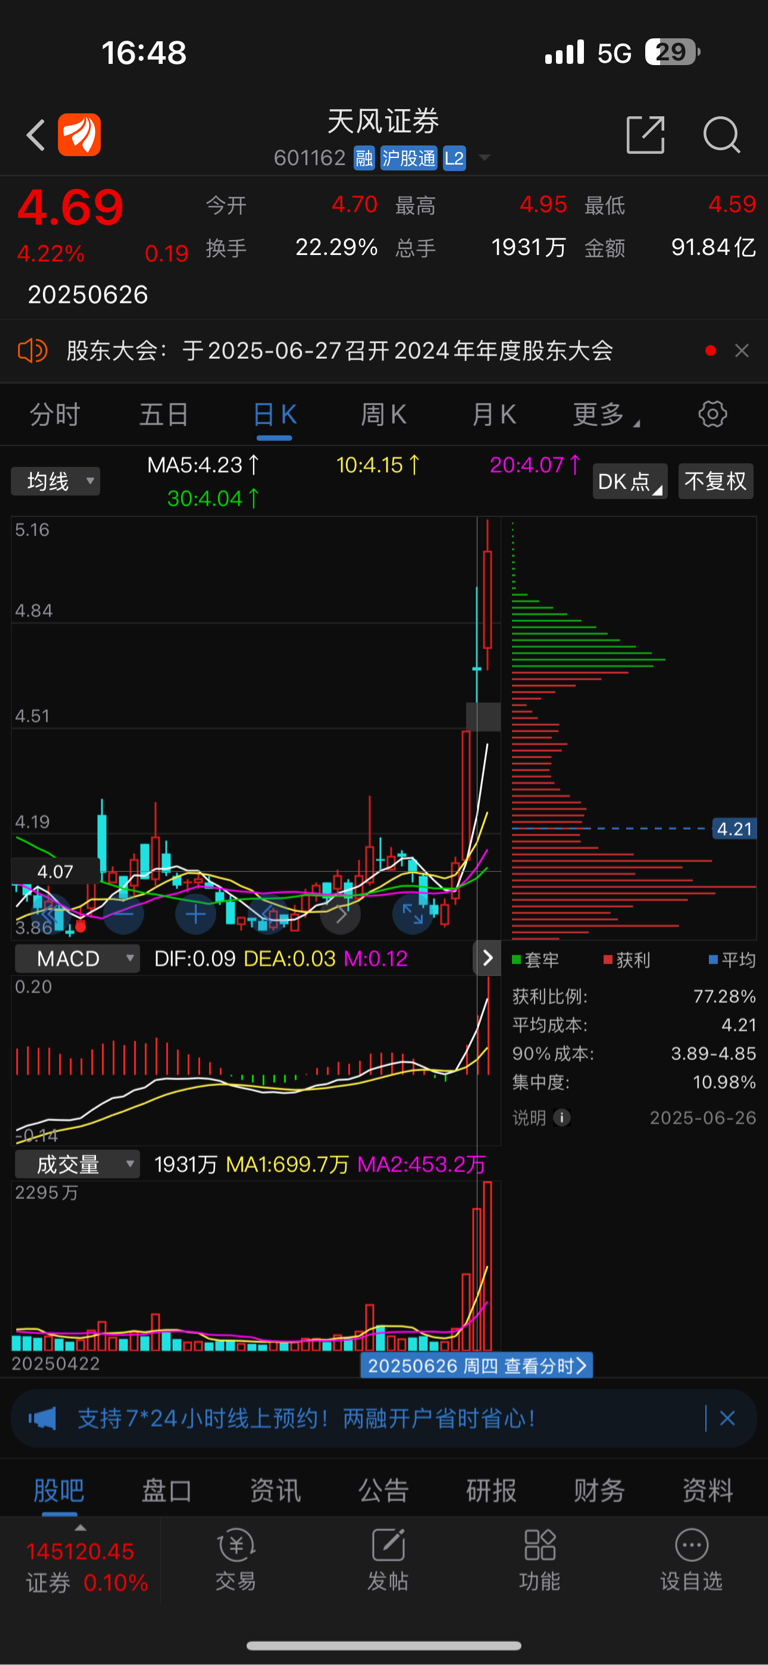Tap the 4.07 price label on chart

coord(55,872)
